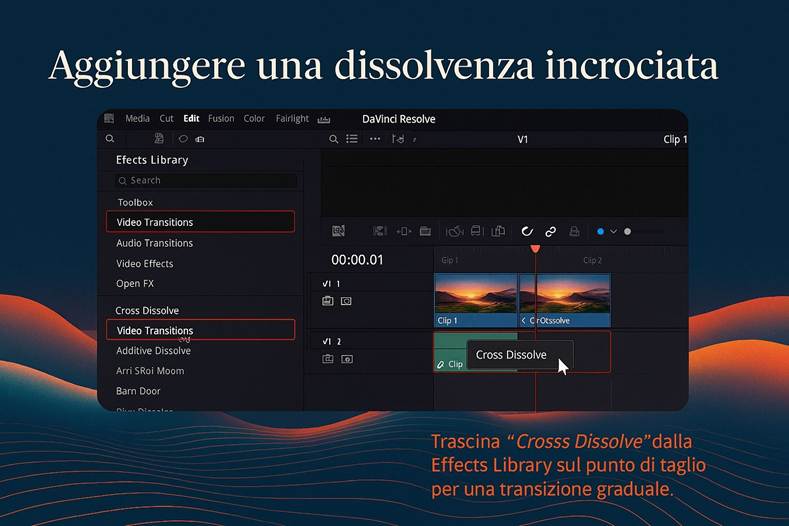Click the timeline zoom slider handle

[627, 232]
